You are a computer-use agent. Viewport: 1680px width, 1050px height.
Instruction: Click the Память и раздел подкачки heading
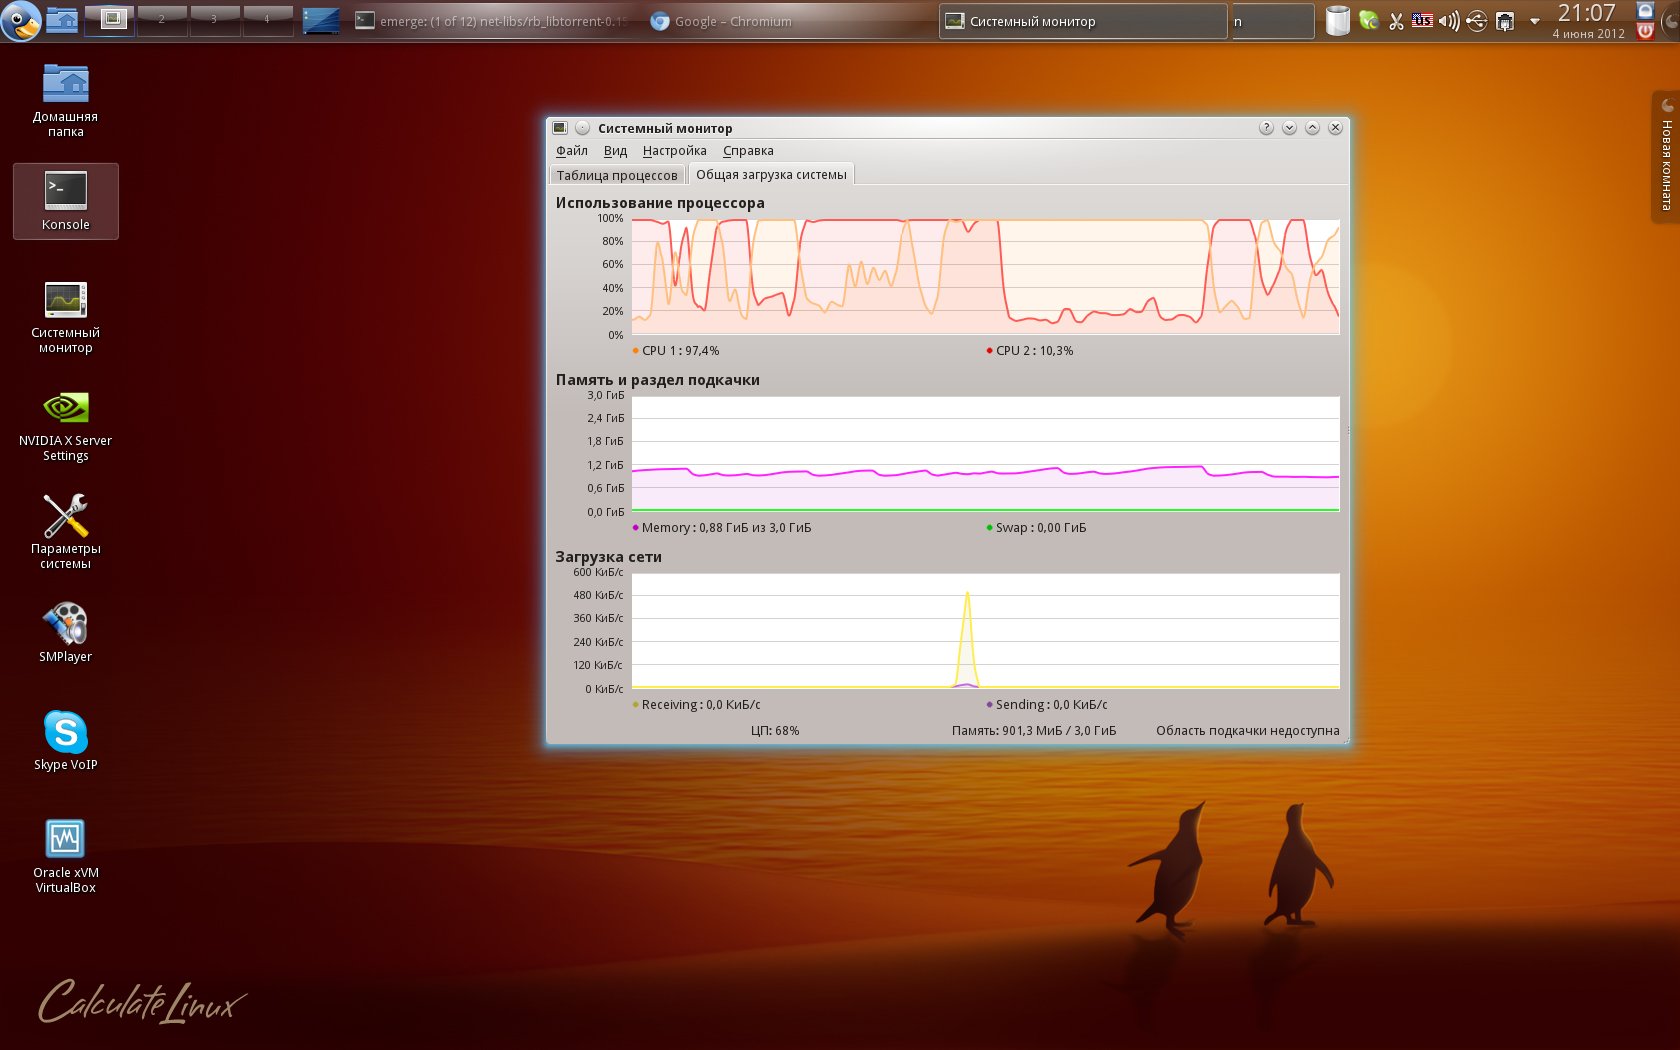pyautogui.click(x=658, y=380)
